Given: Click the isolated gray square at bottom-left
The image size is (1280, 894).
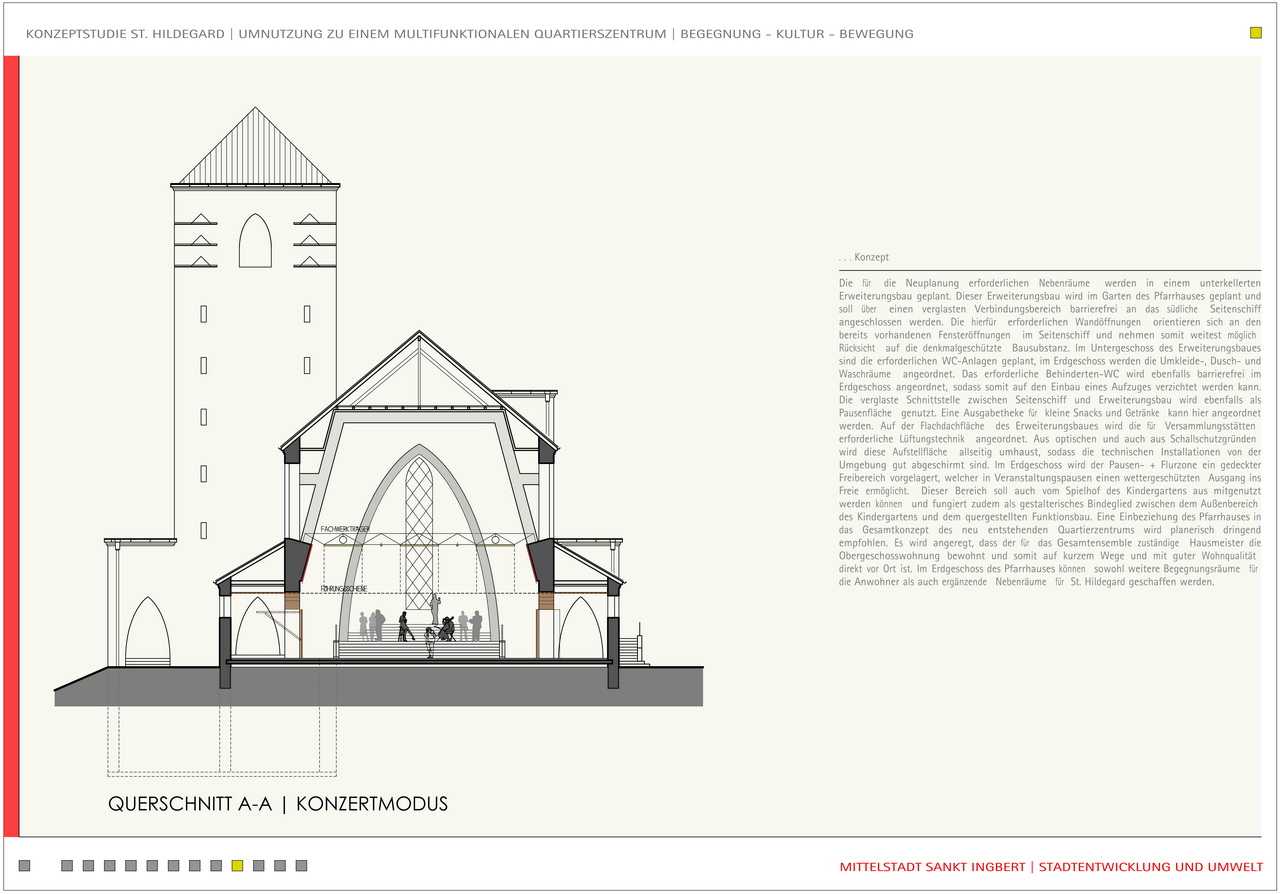Looking at the screenshot, I should tap(25, 866).
